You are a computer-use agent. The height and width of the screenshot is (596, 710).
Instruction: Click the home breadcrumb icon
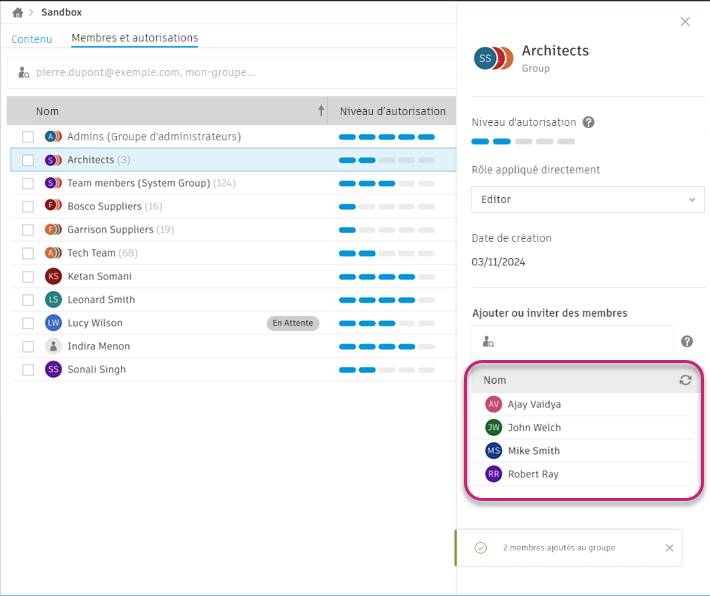[18, 13]
